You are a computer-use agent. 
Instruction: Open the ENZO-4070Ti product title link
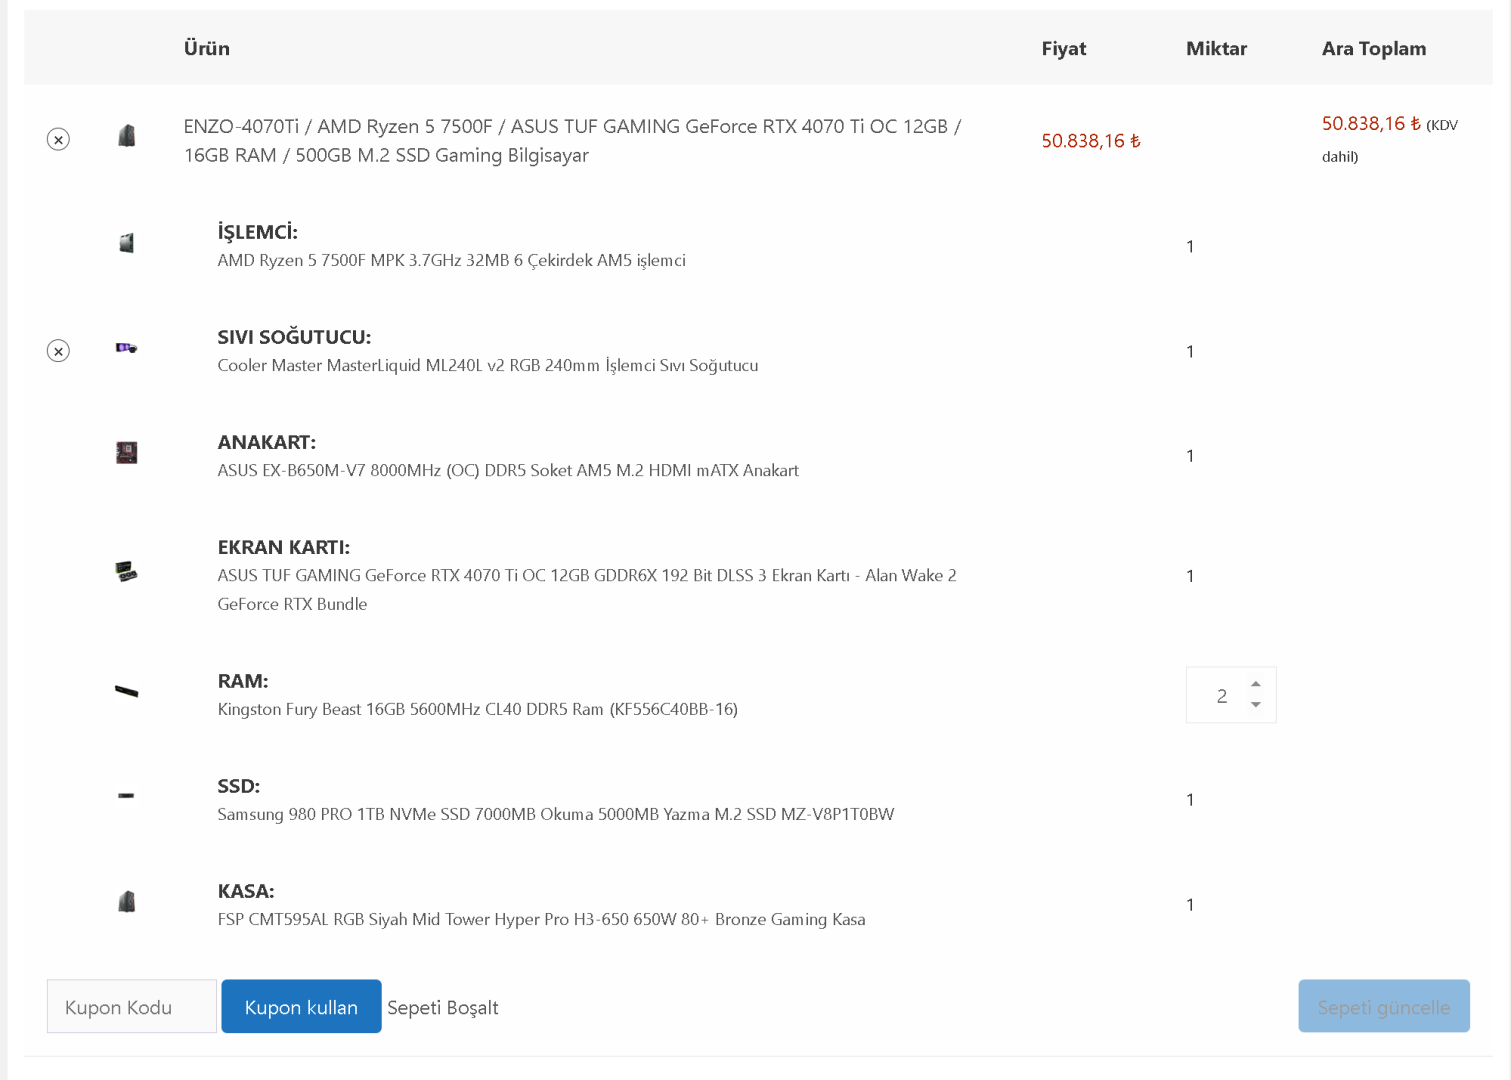[572, 141]
